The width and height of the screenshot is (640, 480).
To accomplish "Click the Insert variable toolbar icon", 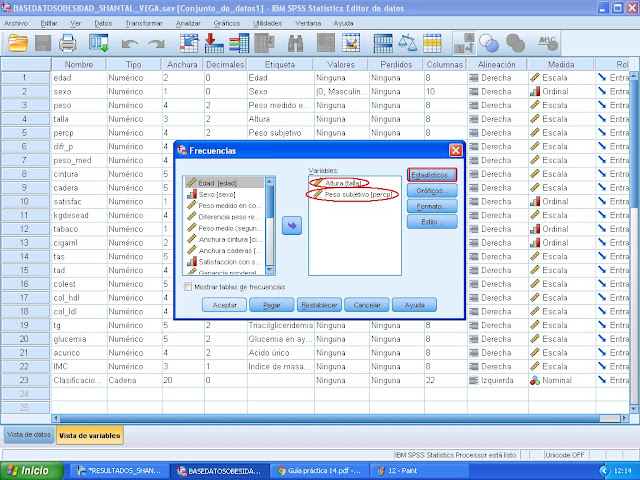I will 351,43.
